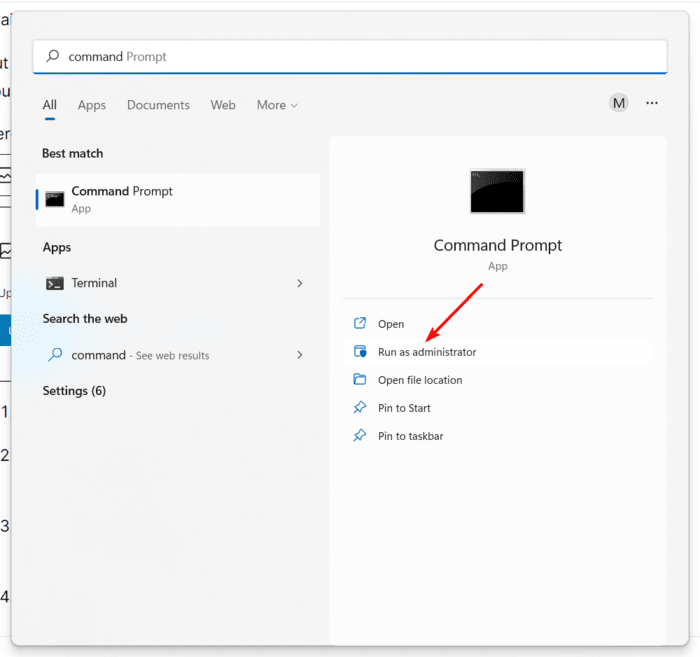This screenshot has height=657, width=700.
Task: Click the Terminal app icon
Action: tap(54, 283)
